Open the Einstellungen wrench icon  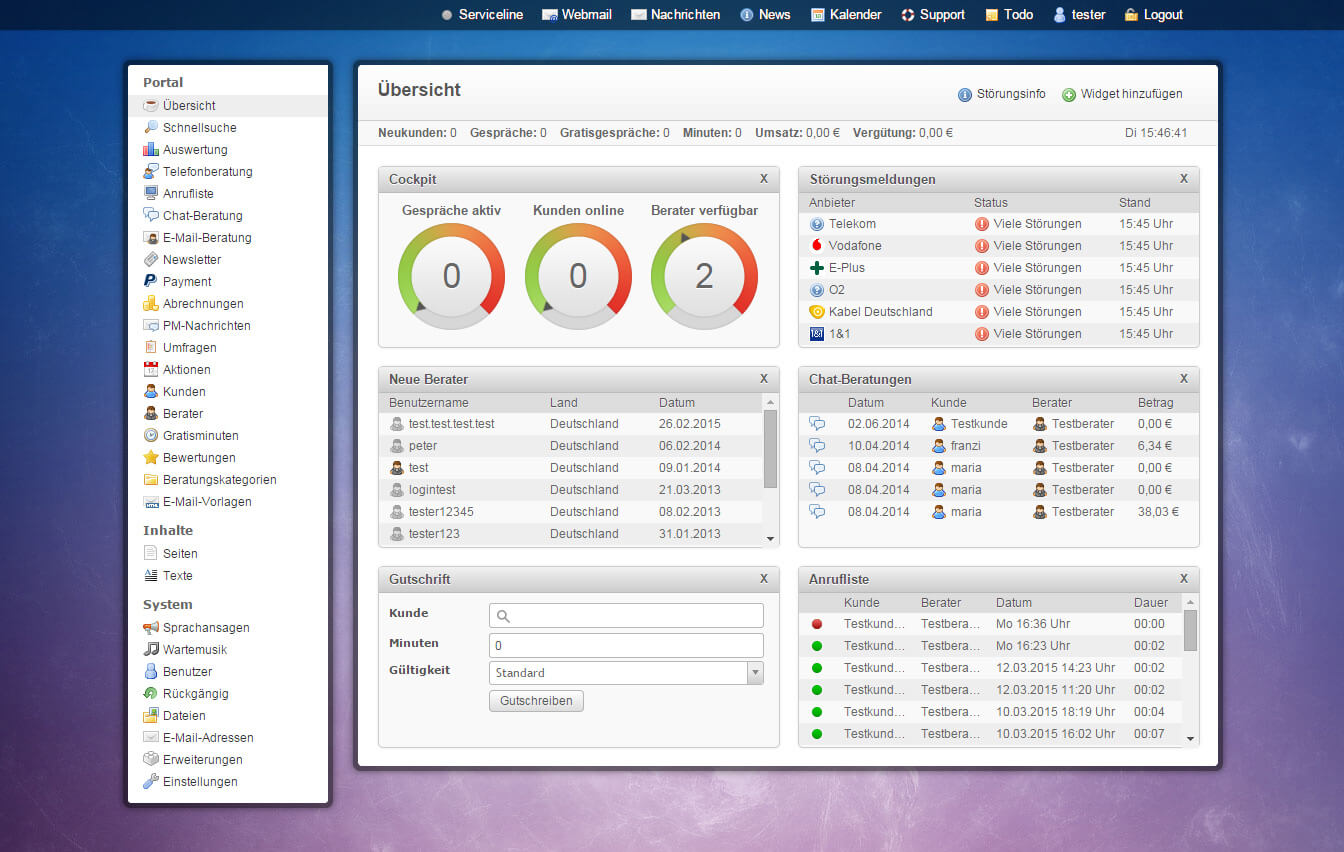[x=151, y=781]
